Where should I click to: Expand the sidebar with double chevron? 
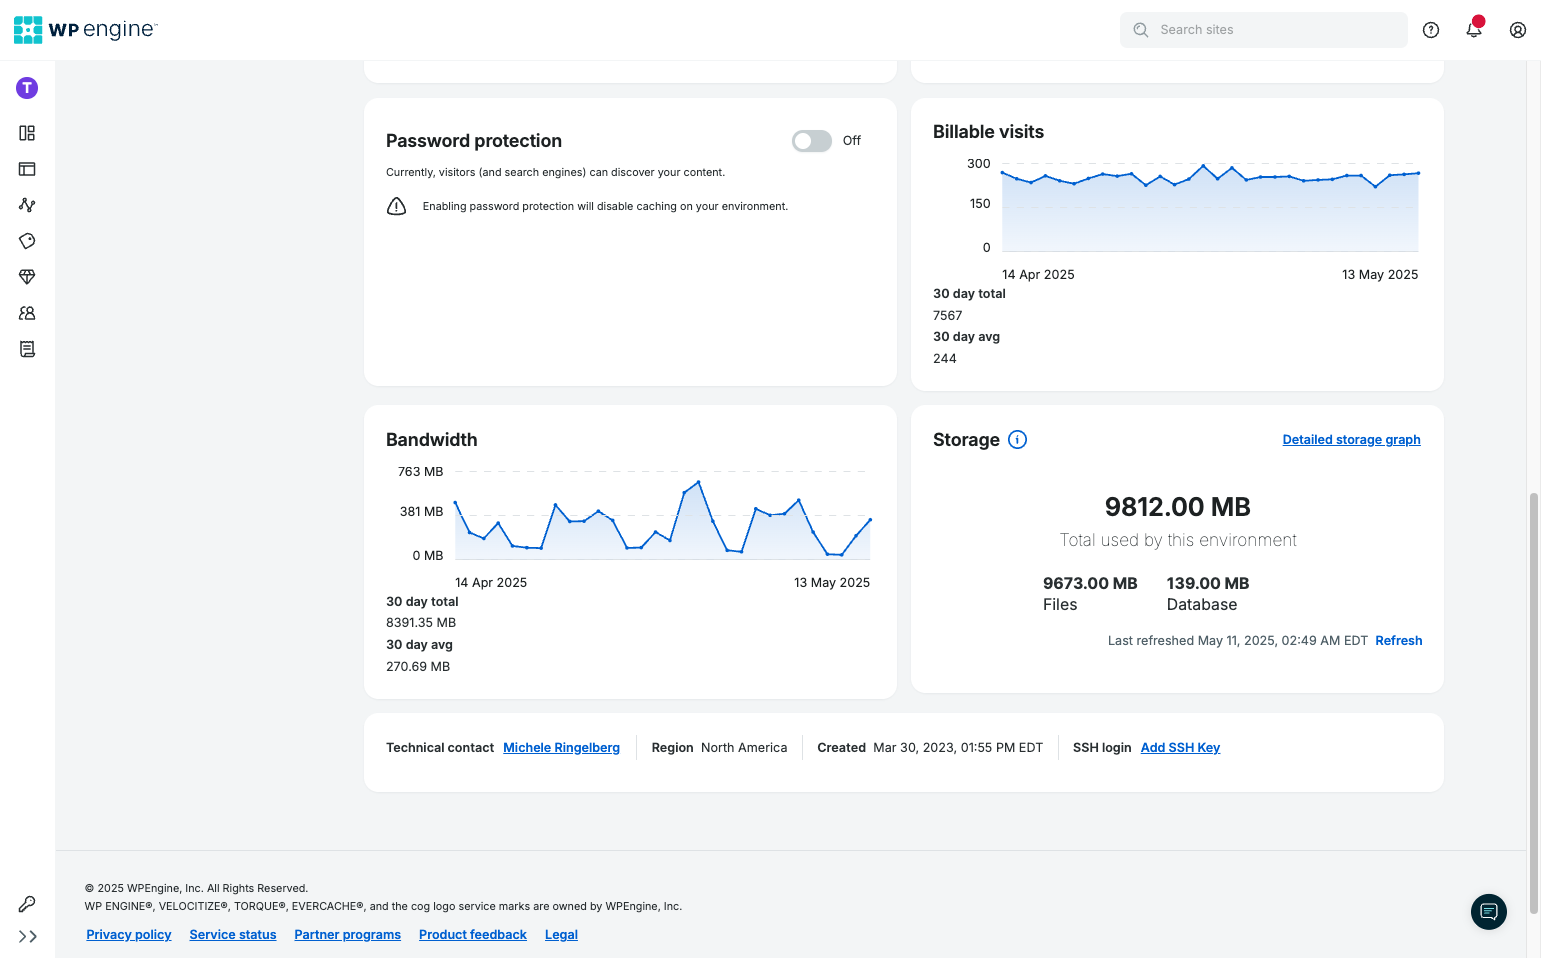tap(28, 937)
